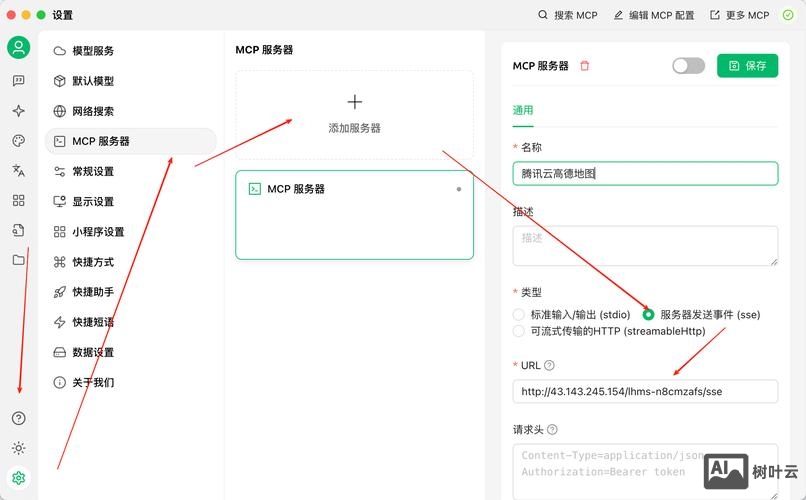Focus the 描述 textarea

pos(645,246)
